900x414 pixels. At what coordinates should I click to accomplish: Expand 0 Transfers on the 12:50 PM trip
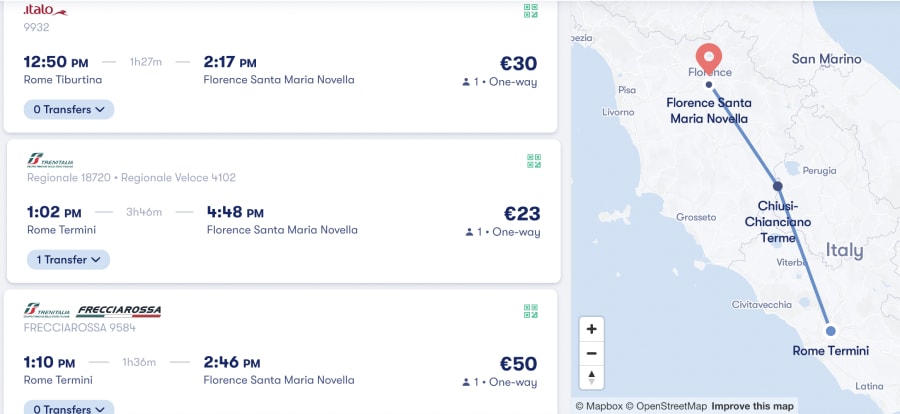point(69,109)
